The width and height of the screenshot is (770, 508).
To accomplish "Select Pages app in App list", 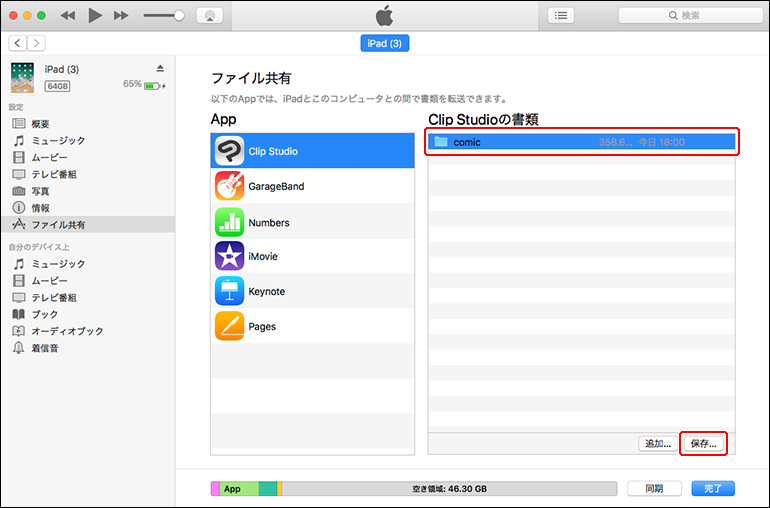I will tap(312, 326).
